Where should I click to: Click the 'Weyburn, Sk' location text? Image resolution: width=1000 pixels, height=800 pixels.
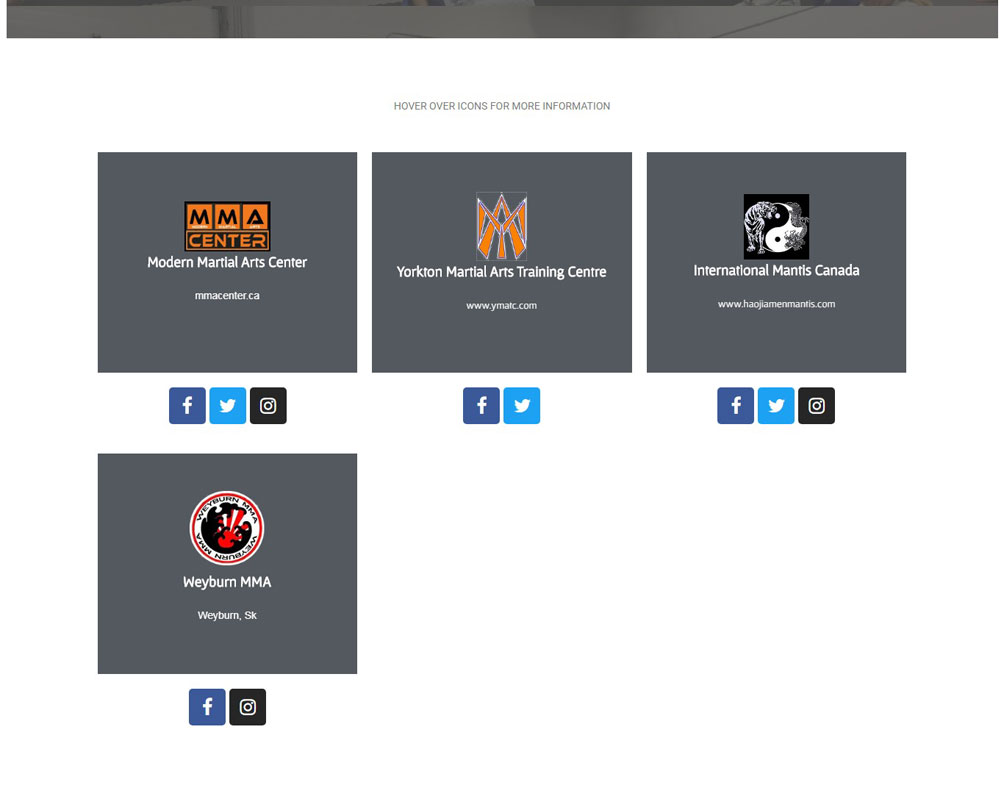tap(227, 615)
